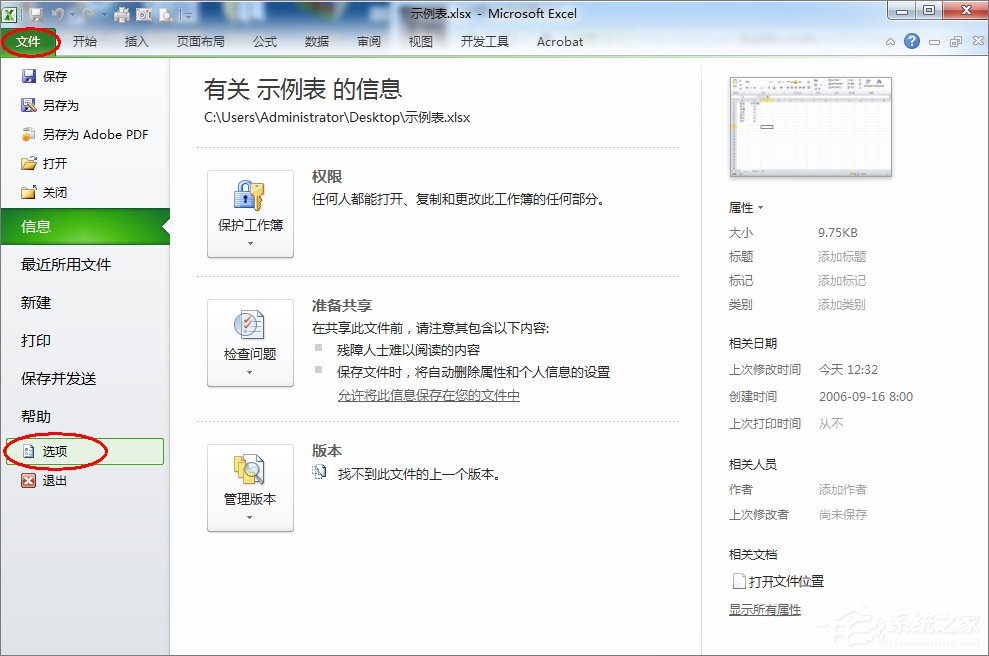
Task: Open the Customize Quick Access Toolbar dropdown
Action: pos(186,14)
